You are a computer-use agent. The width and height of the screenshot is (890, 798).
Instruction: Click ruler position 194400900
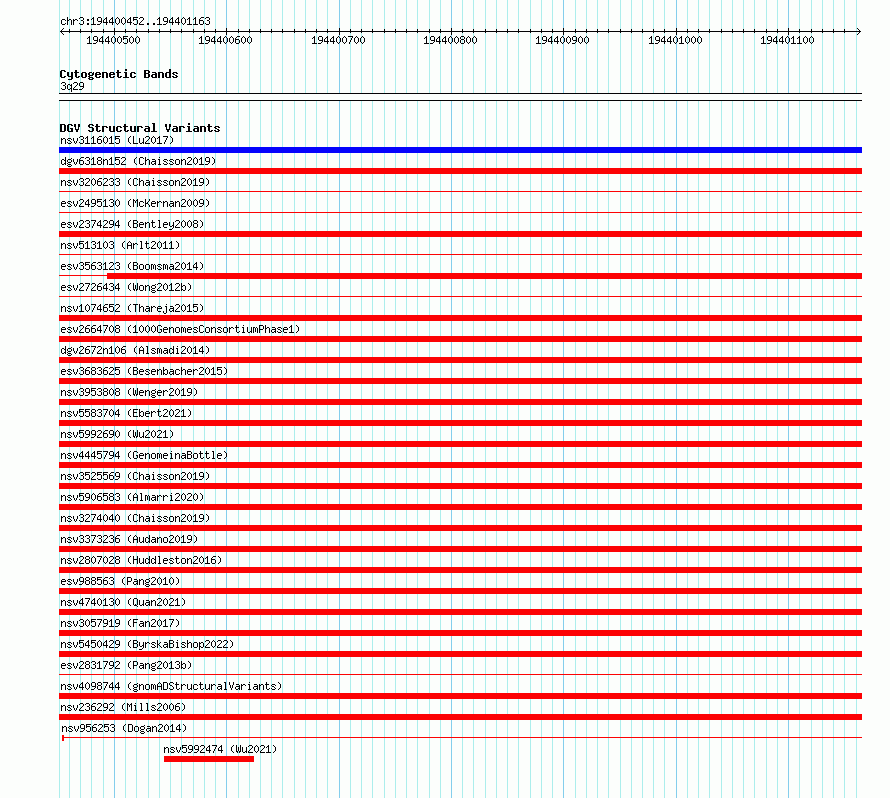click(562, 40)
